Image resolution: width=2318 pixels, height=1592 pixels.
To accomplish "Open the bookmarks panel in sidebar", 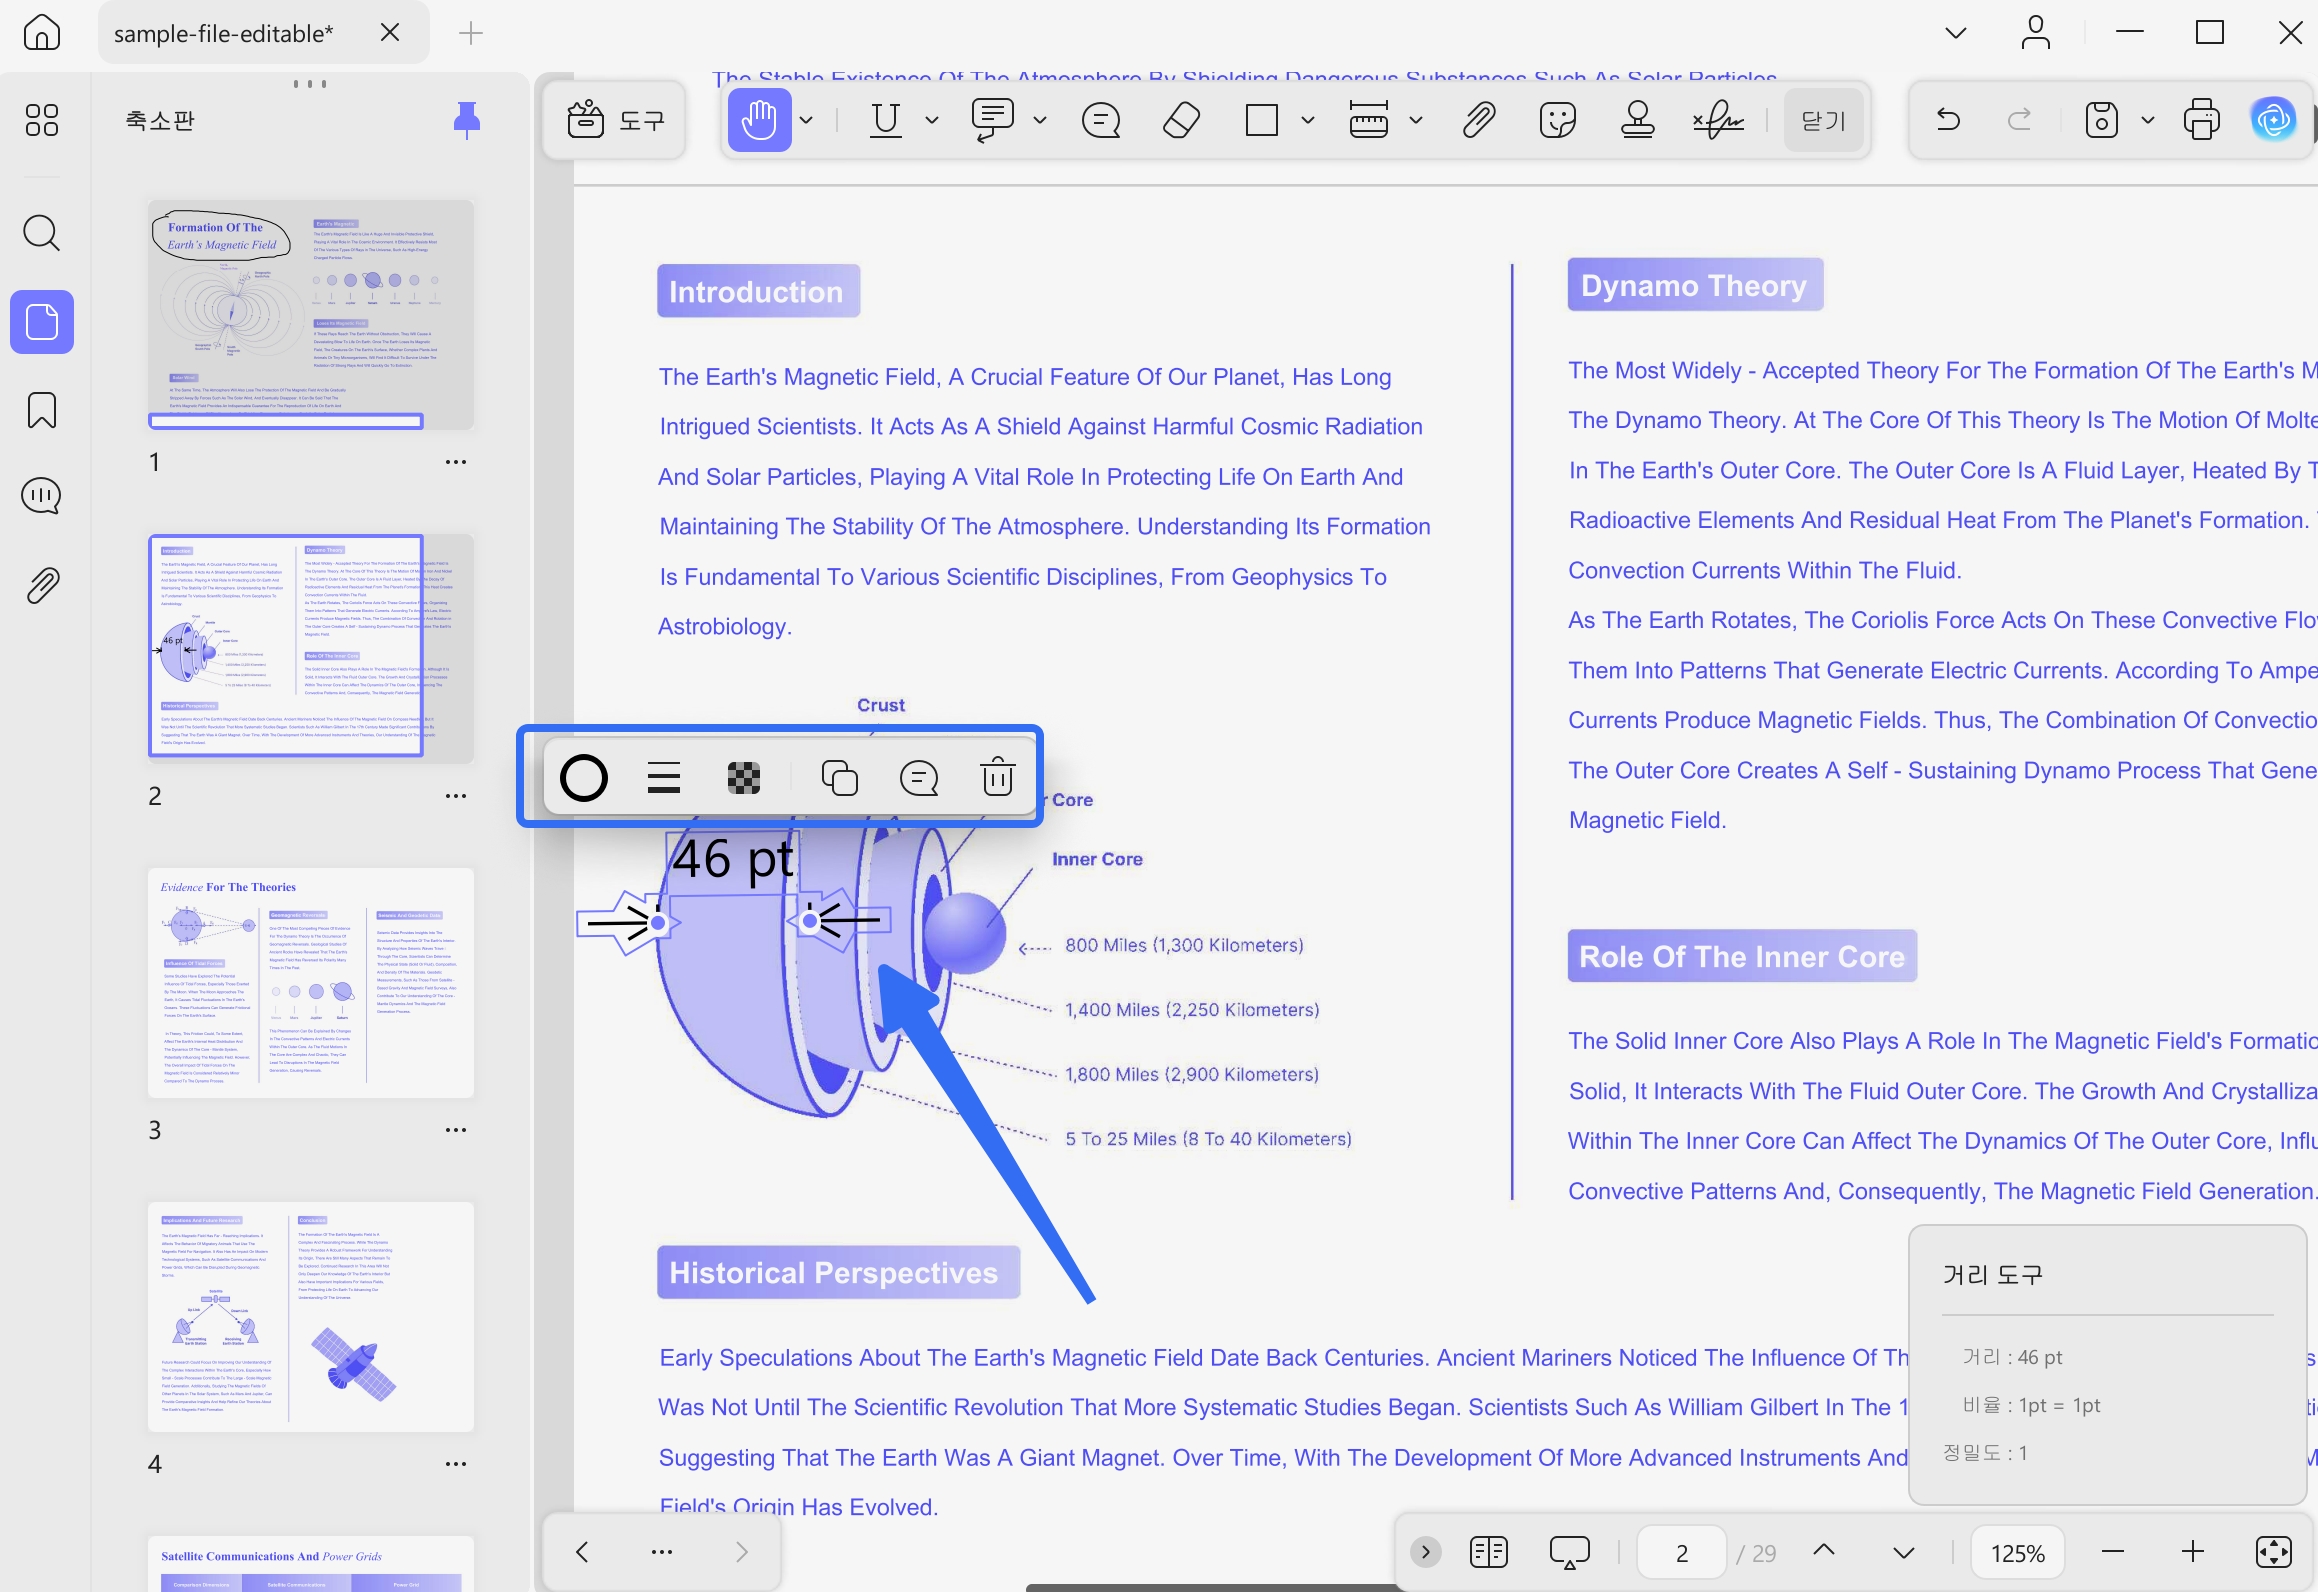I will [42, 410].
